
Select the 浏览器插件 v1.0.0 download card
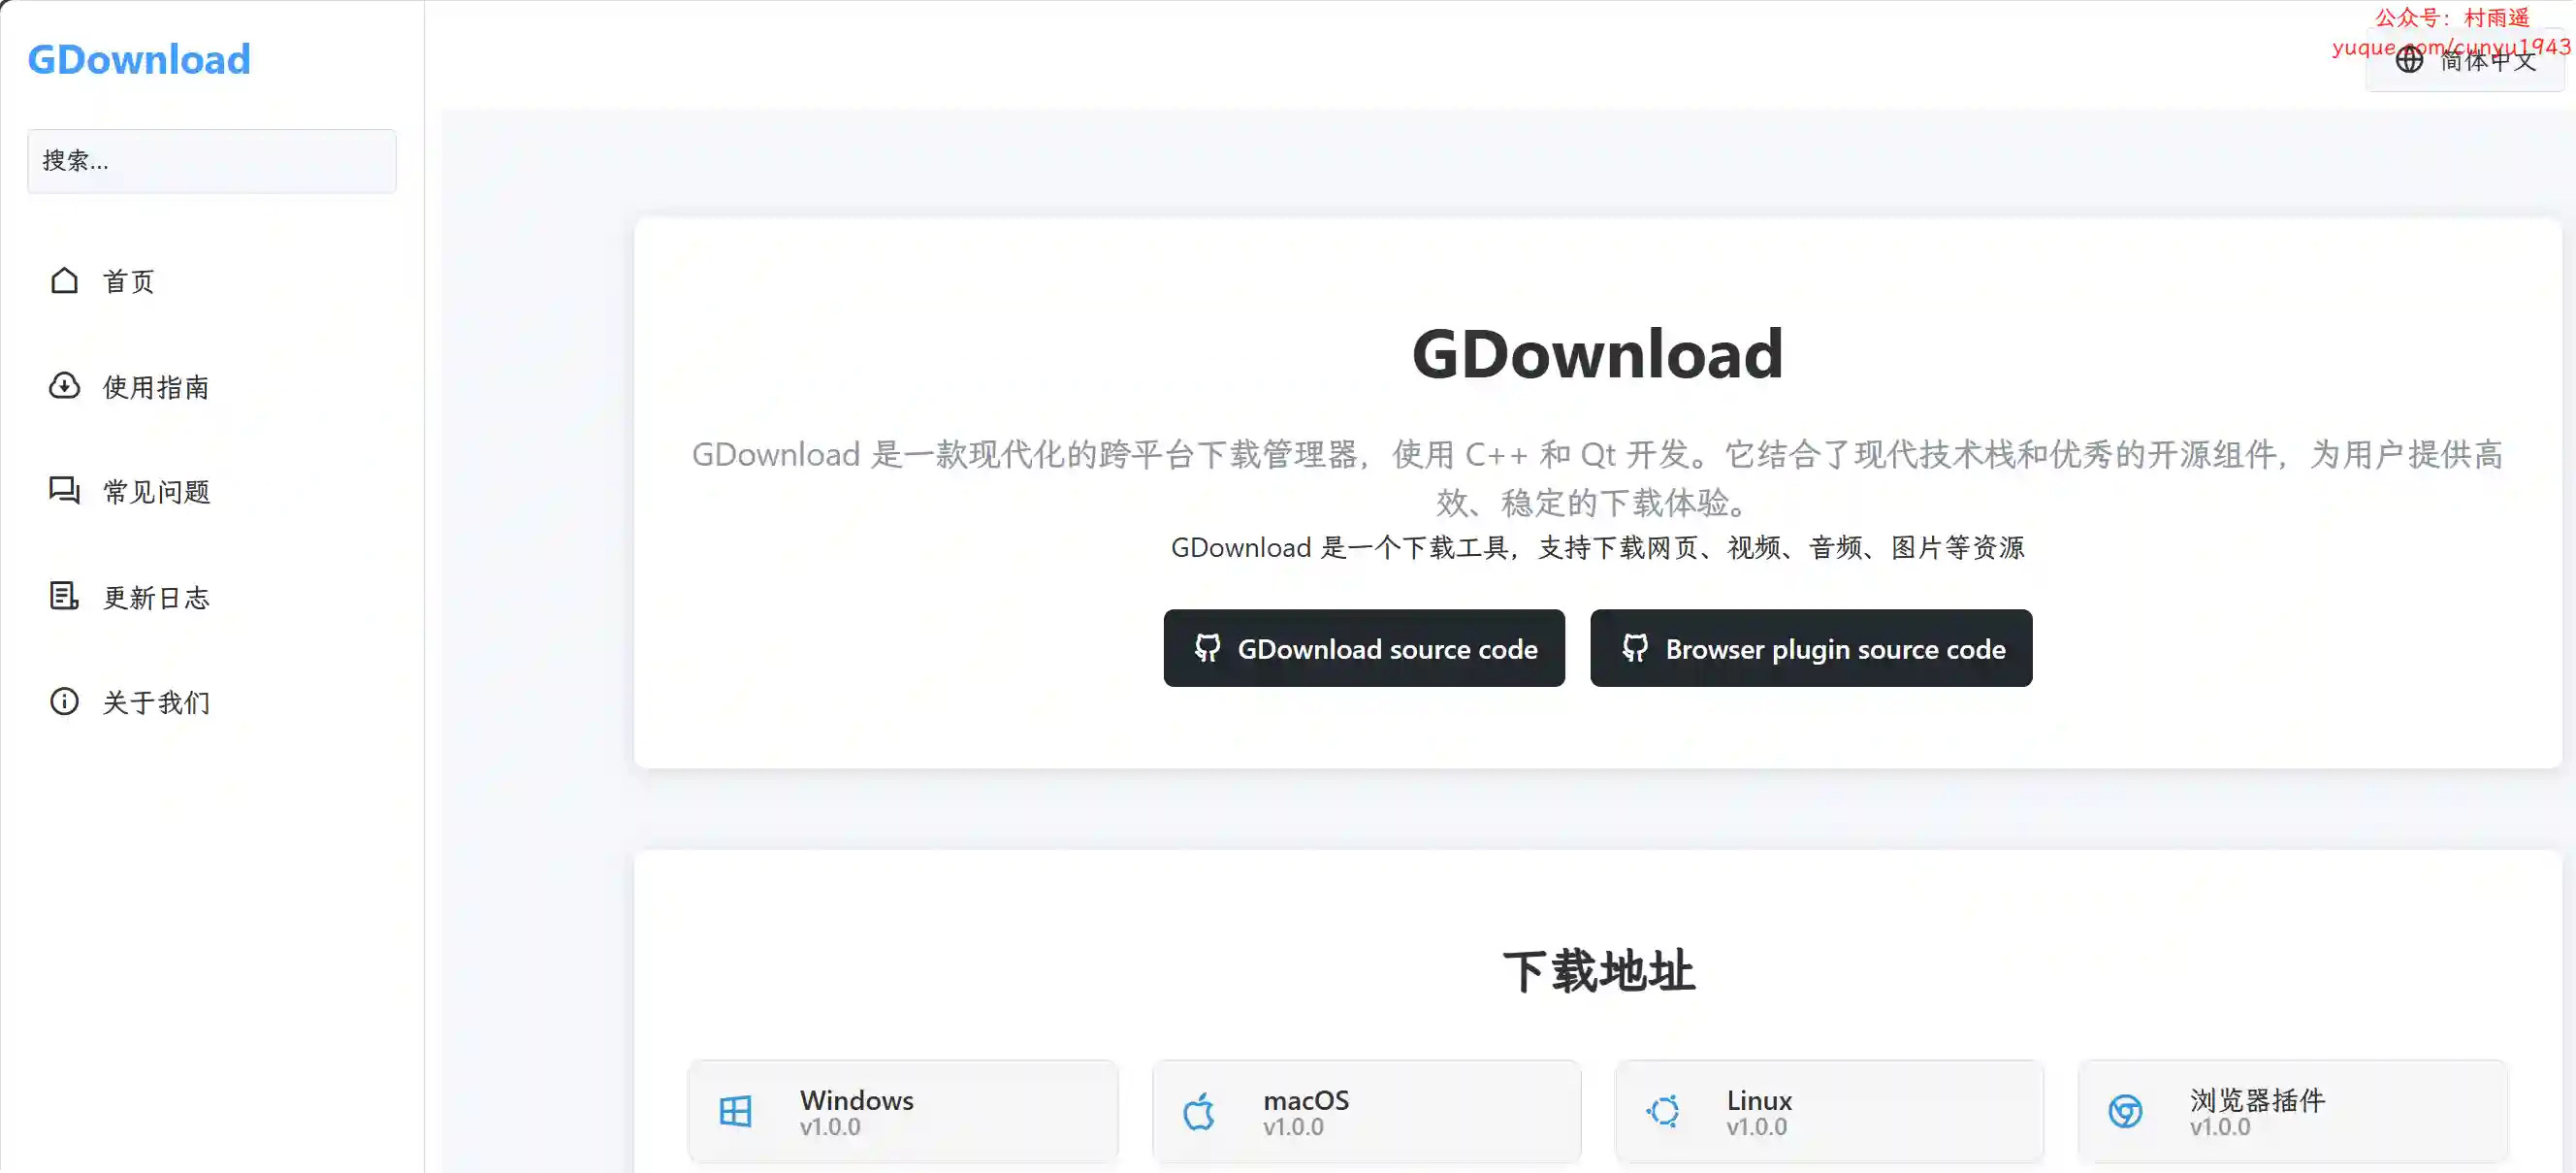tap(2293, 1111)
